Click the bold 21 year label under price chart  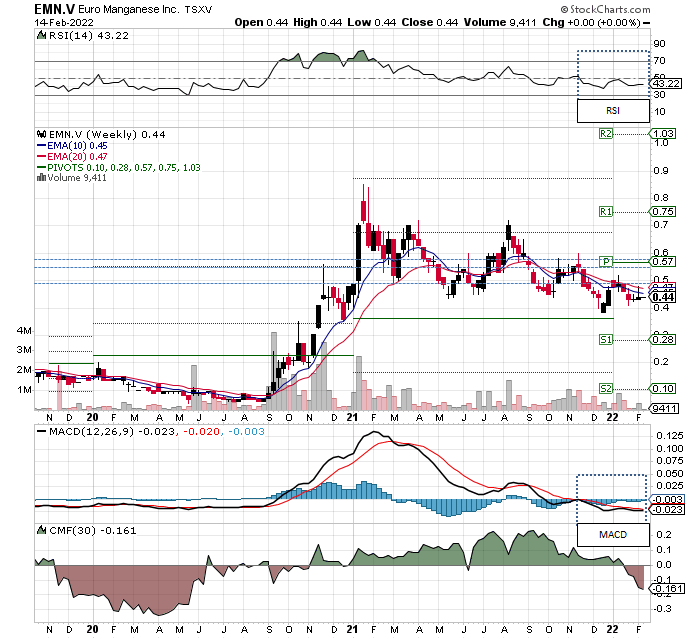(353, 417)
